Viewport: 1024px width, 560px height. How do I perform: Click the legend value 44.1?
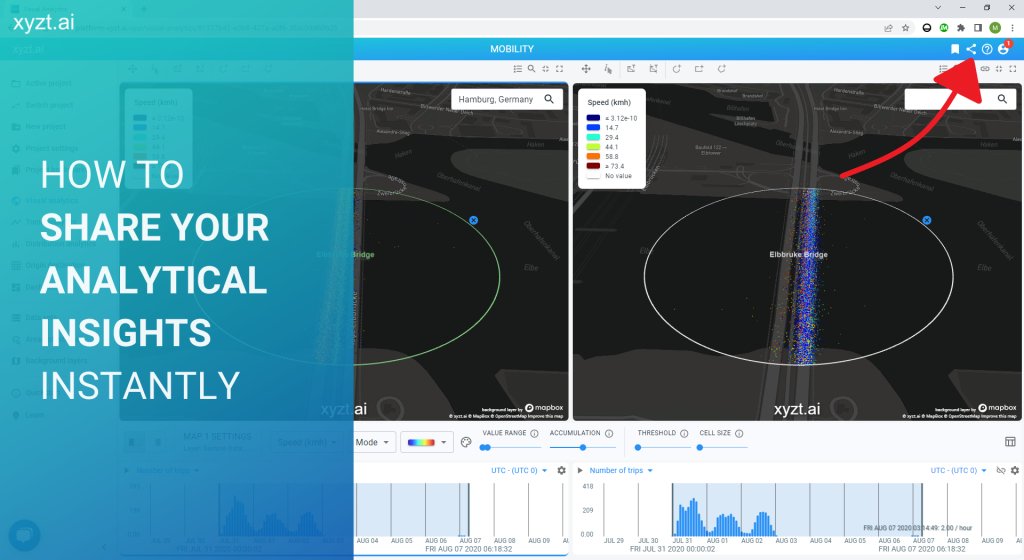[x=611, y=147]
